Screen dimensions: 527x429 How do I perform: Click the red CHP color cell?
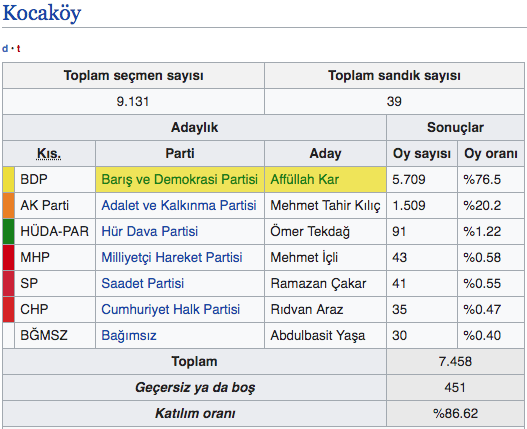[8, 309]
